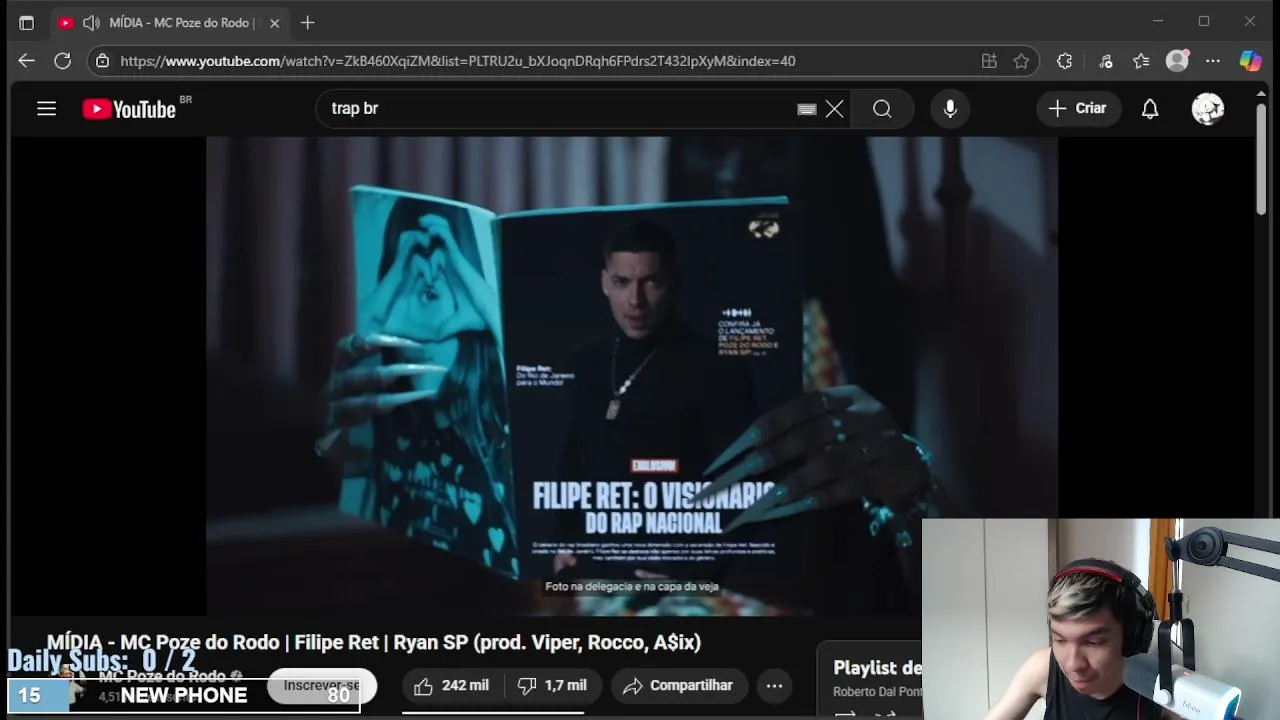Select the MÍDIA - MC Poze do Rodo tab
Image resolution: width=1280 pixels, height=720 pixels.
[170, 22]
